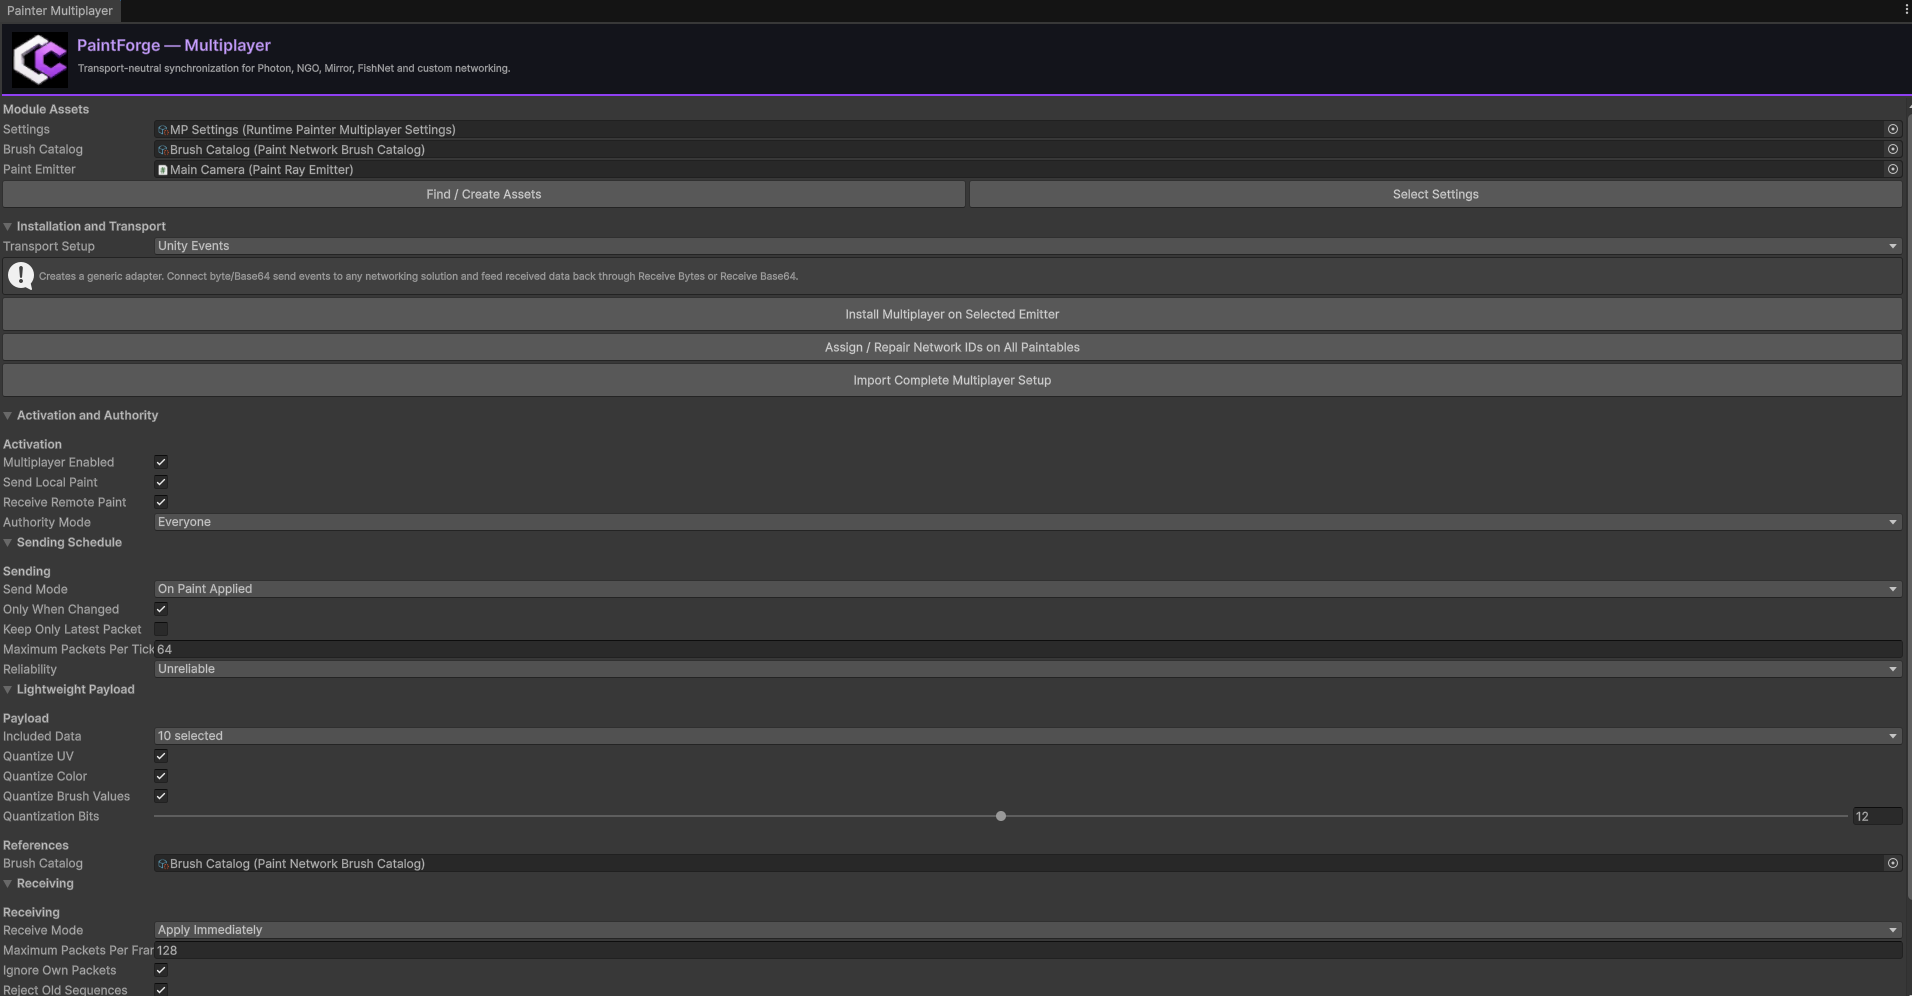Image resolution: width=1912 pixels, height=996 pixels.
Task: Click the Quantization Bits slider handle
Action: point(1001,816)
